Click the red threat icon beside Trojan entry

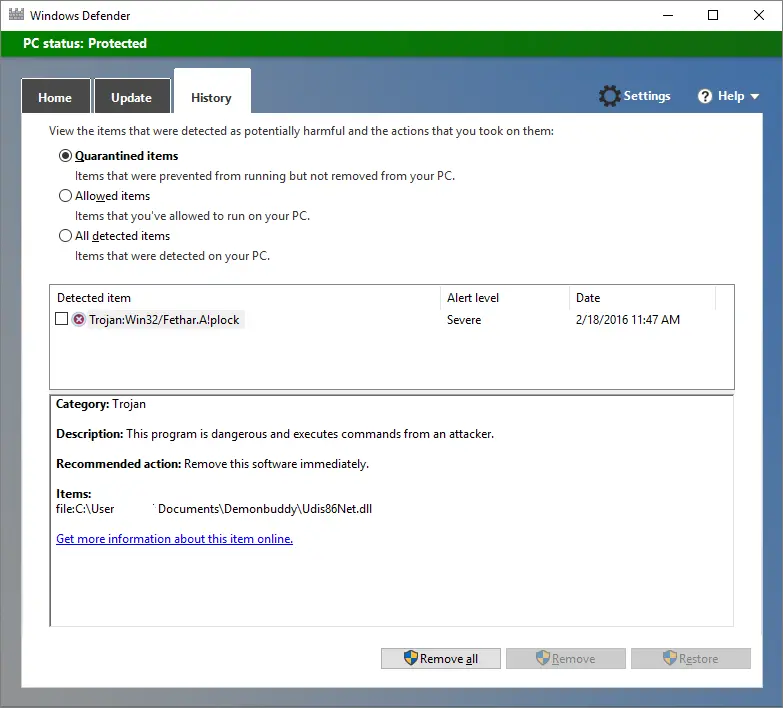point(79,320)
